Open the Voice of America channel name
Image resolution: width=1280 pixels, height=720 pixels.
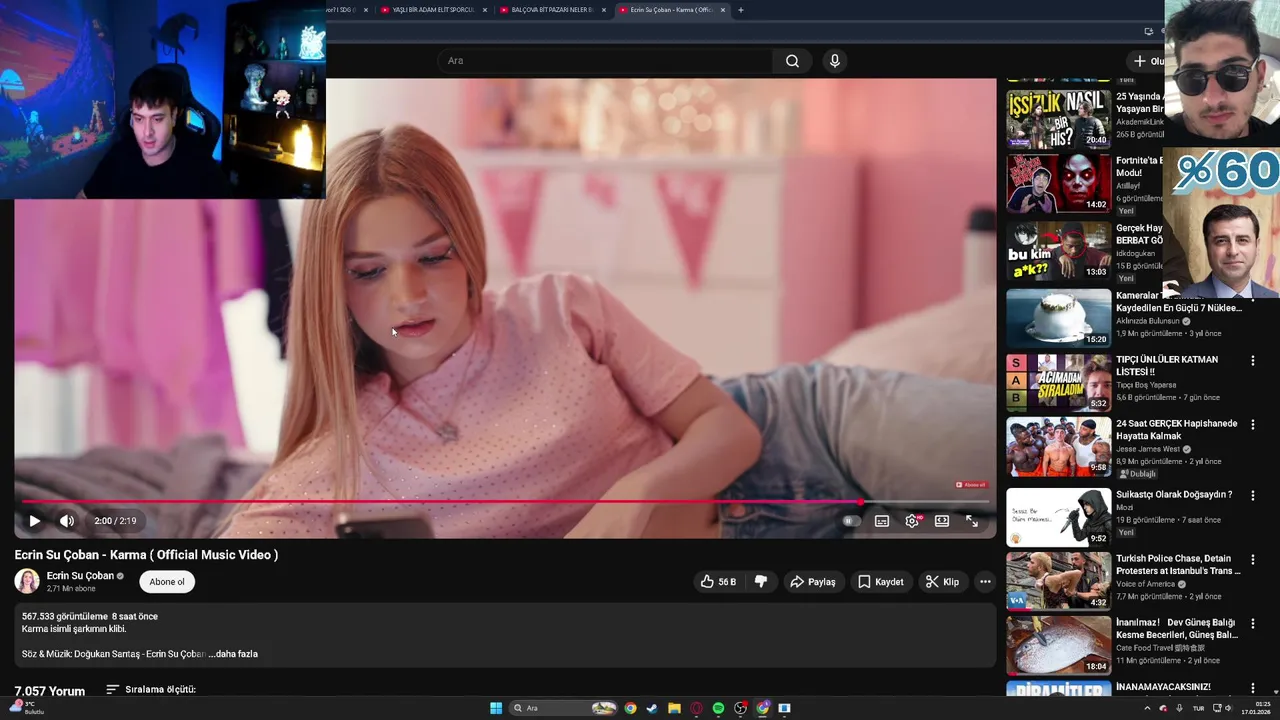[x=1147, y=584]
